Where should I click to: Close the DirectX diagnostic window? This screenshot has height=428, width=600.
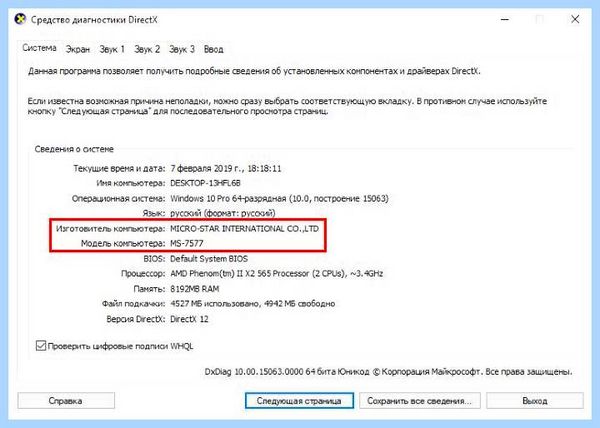coord(575,19)
